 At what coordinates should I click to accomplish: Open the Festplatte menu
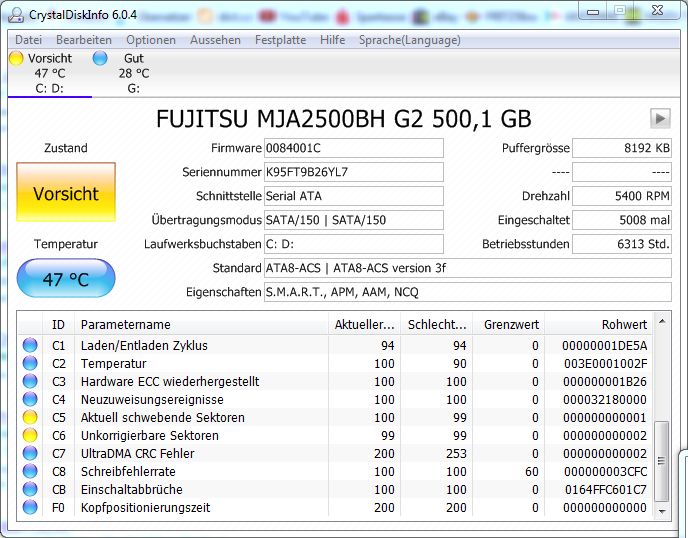pos(280,40)
